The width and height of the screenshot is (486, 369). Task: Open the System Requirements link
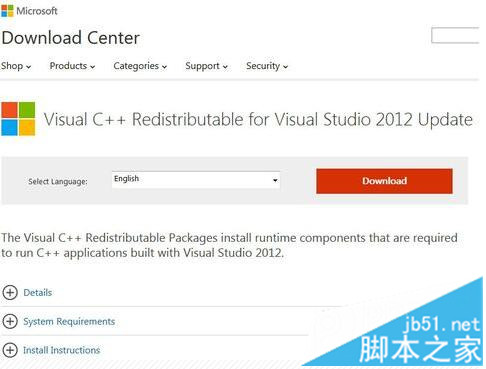pos(69,321)
